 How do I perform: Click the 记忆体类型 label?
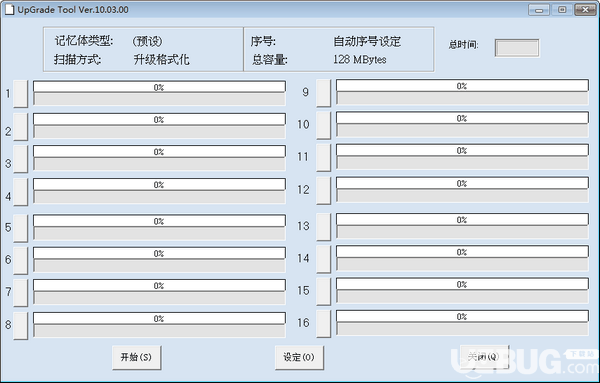point(84,41)
